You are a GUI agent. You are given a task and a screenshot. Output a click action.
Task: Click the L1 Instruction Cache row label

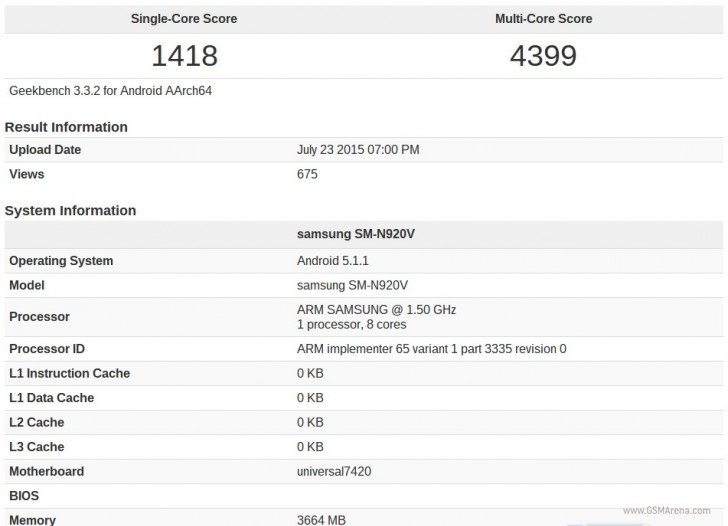tap(69, 374)
